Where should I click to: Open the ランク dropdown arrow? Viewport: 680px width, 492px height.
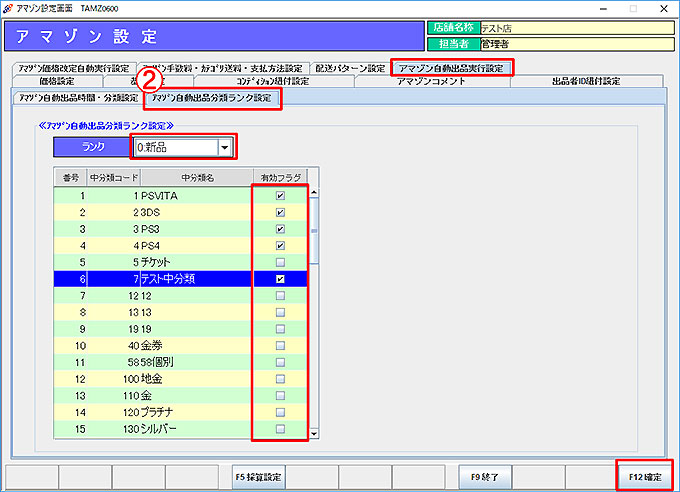(x=225, y=148)
